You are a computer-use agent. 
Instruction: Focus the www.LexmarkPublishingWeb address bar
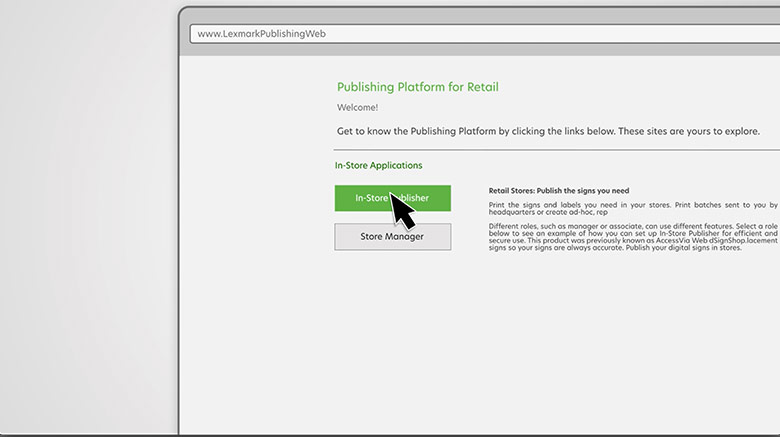(x=485, y=34)
